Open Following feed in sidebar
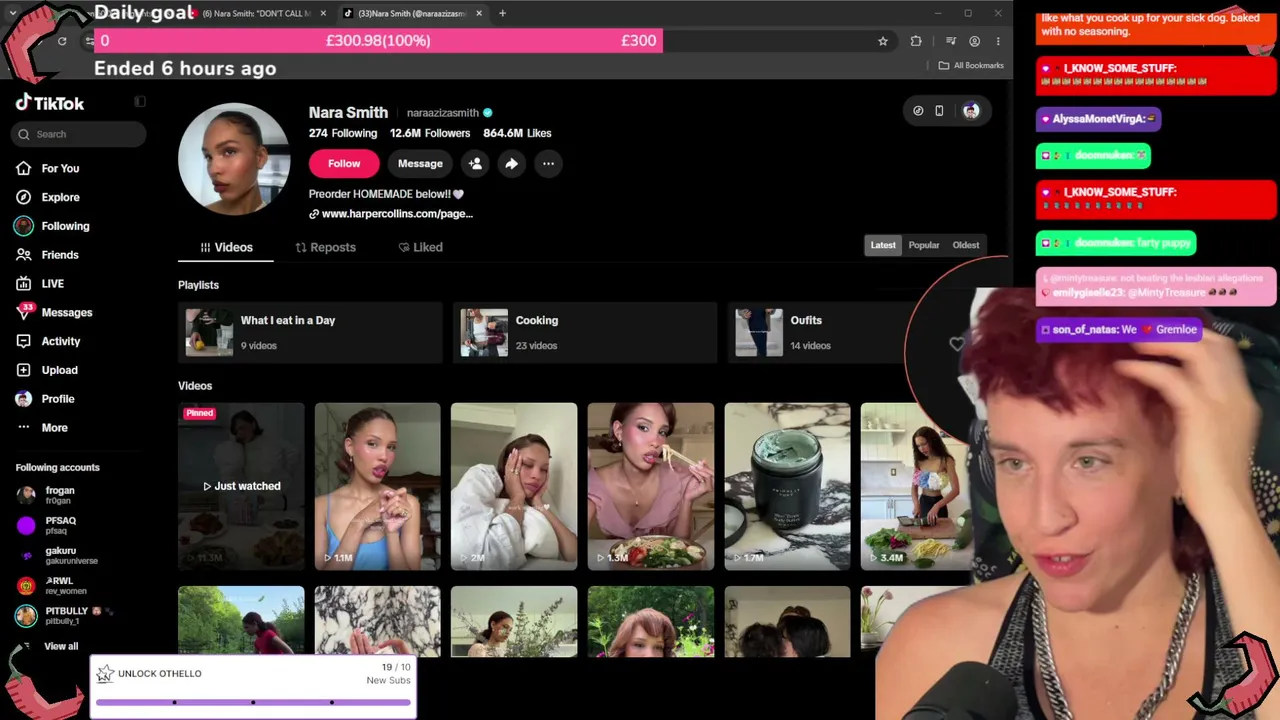This screenshot has height=720, width=1280. tap(65, 226)
